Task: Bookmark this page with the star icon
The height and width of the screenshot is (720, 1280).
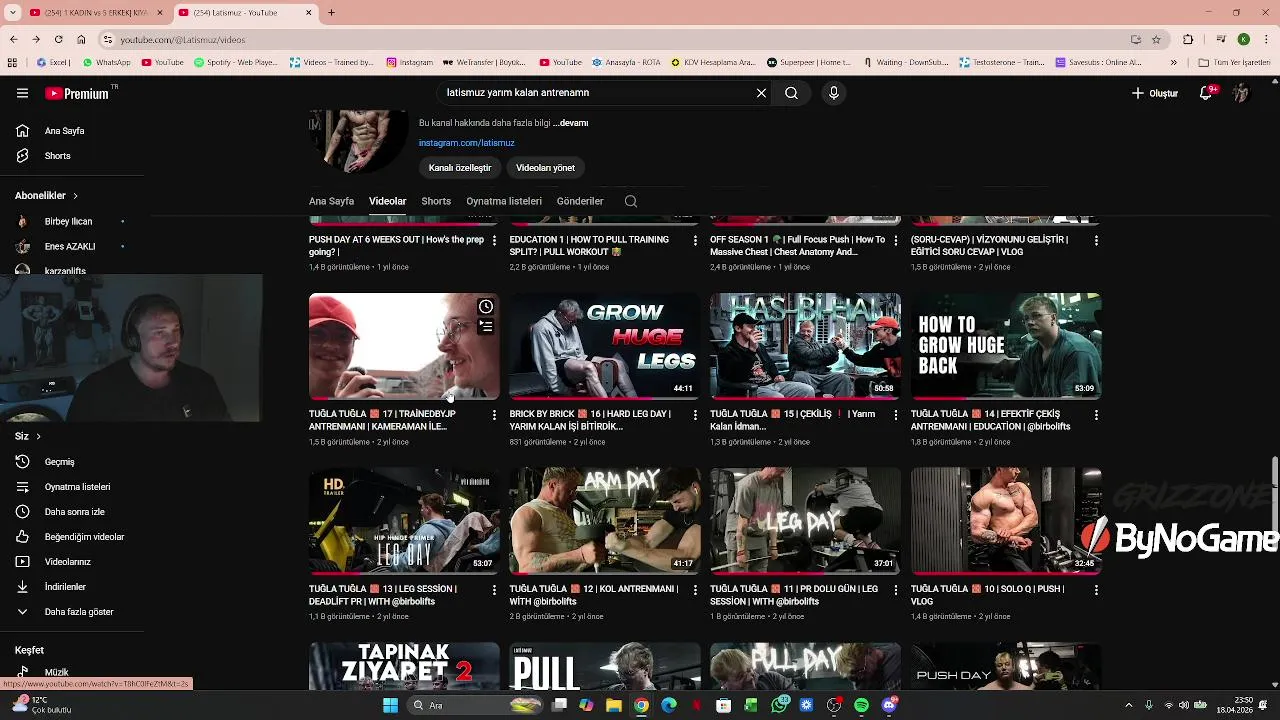Action: tap(1156, 40)
